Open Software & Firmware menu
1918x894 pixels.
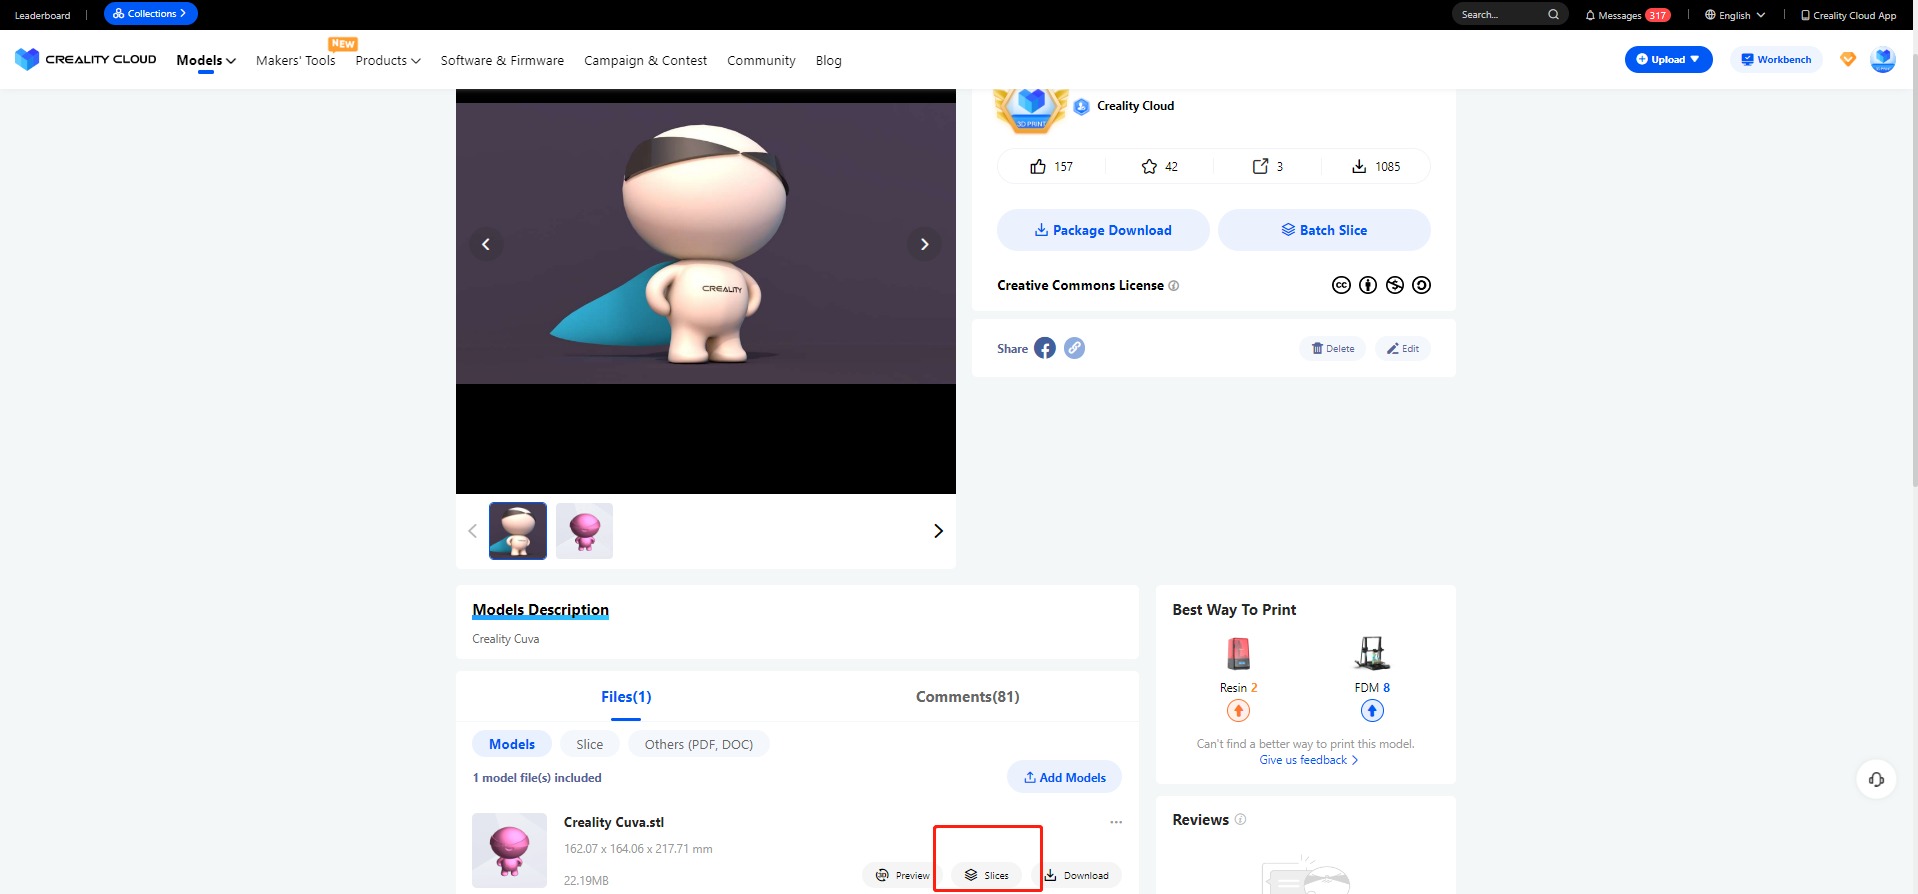(x=502, y=61)
